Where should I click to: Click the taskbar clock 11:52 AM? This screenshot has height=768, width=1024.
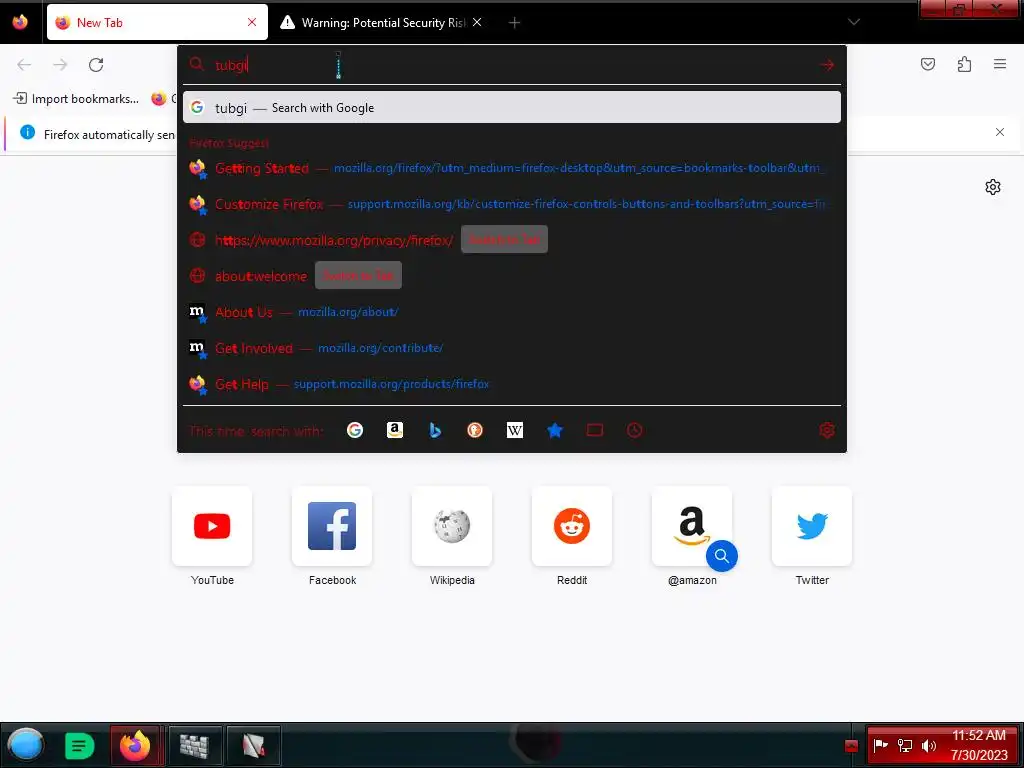point(979,745)
